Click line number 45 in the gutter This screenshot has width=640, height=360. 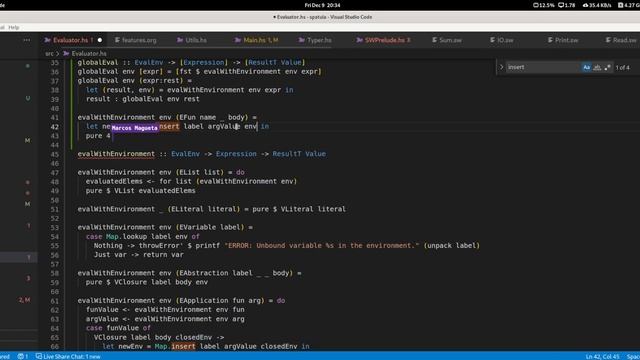[55, 154]
